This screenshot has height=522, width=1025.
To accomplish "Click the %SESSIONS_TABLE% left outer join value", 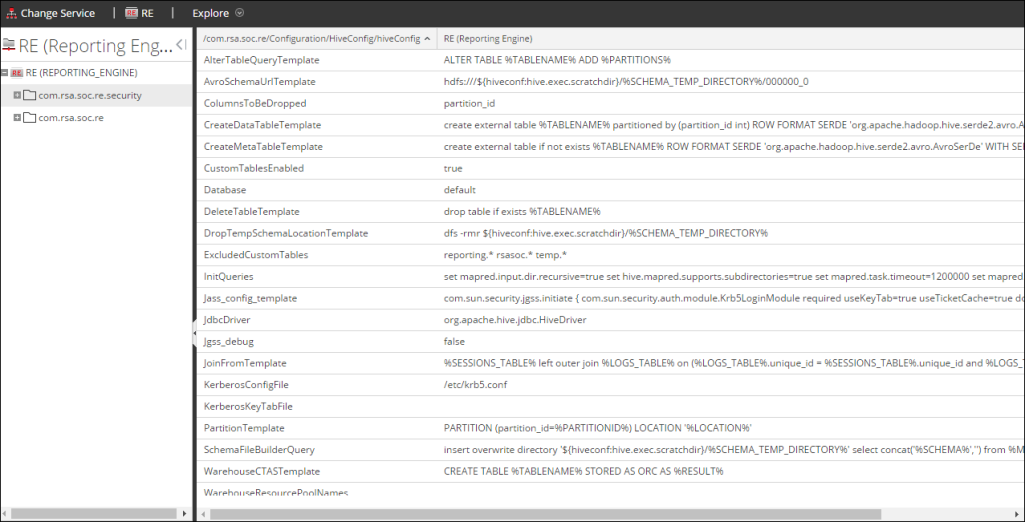I will tap(732, 363).
